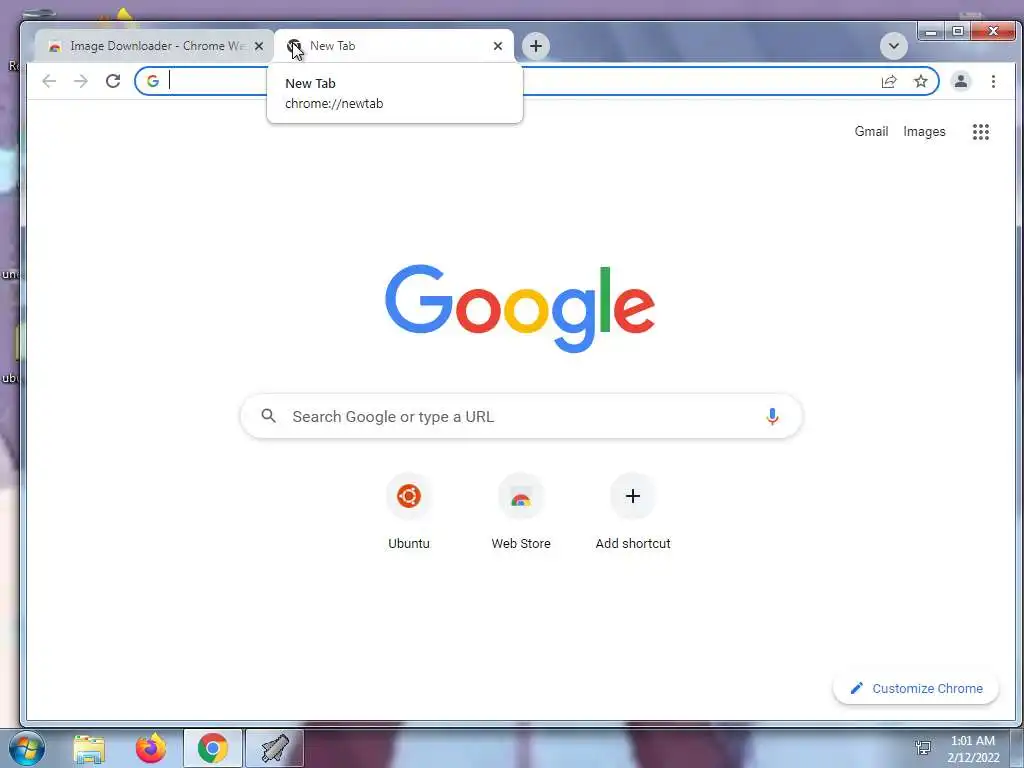
Task: Open File Explorer from the taskbar
Action: click(89, 748)
